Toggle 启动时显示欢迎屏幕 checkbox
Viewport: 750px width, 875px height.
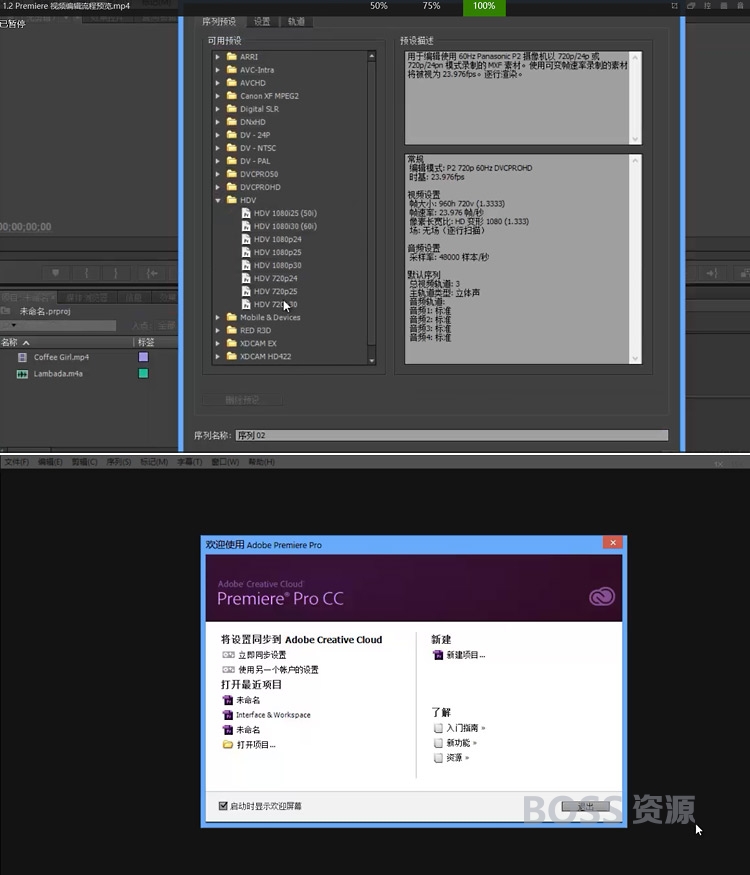(223, 806)
